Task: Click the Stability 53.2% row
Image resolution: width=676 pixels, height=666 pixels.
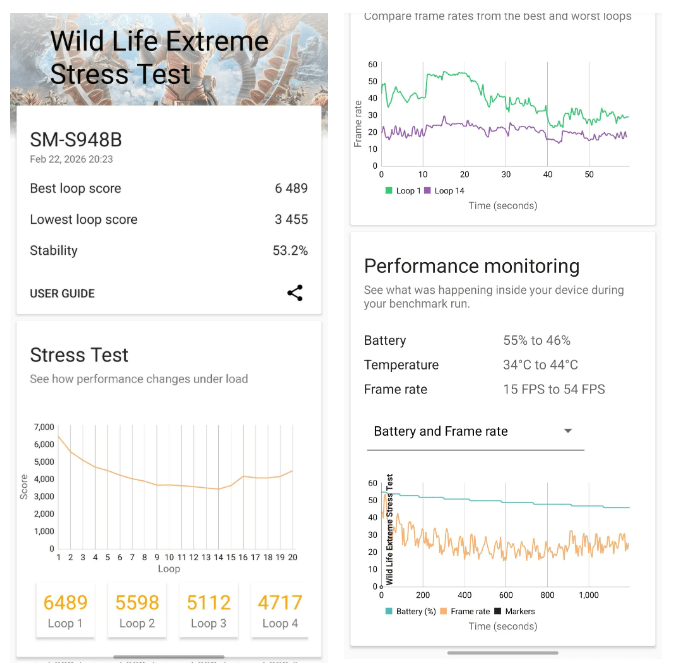Action: pos(169,250)
